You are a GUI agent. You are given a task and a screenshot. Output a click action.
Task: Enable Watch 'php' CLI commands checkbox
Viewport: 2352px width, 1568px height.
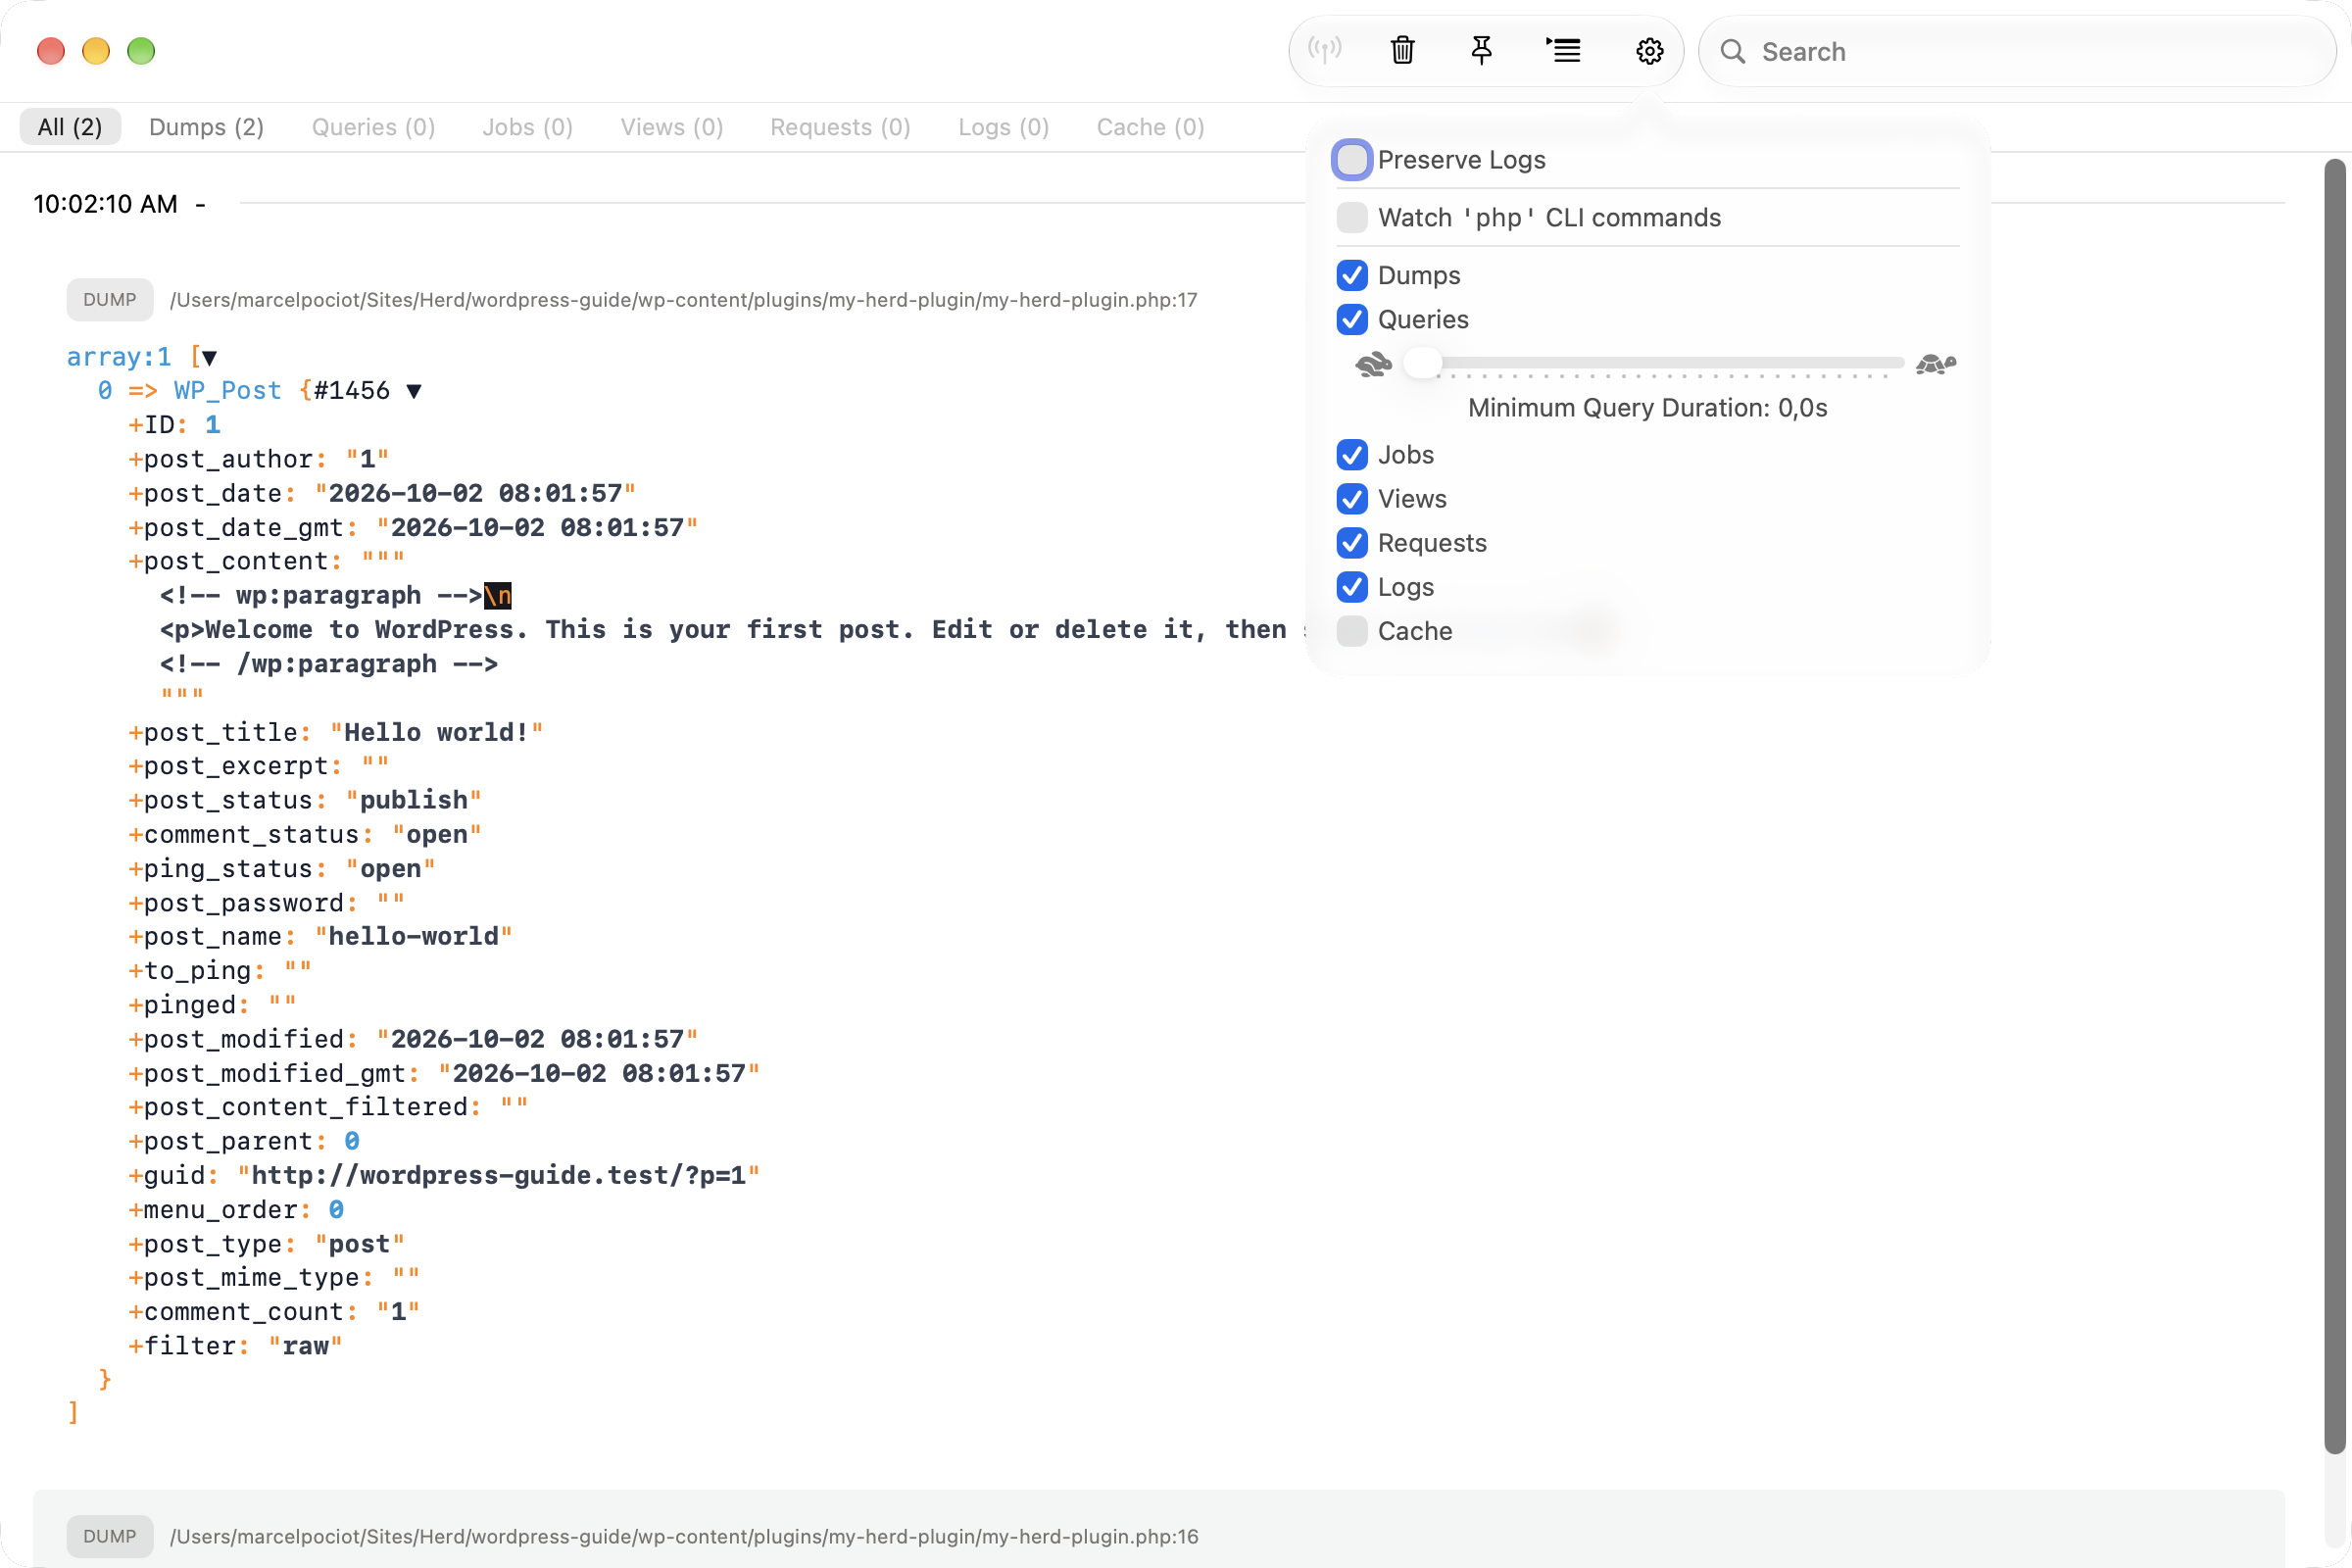(1352, 218)
